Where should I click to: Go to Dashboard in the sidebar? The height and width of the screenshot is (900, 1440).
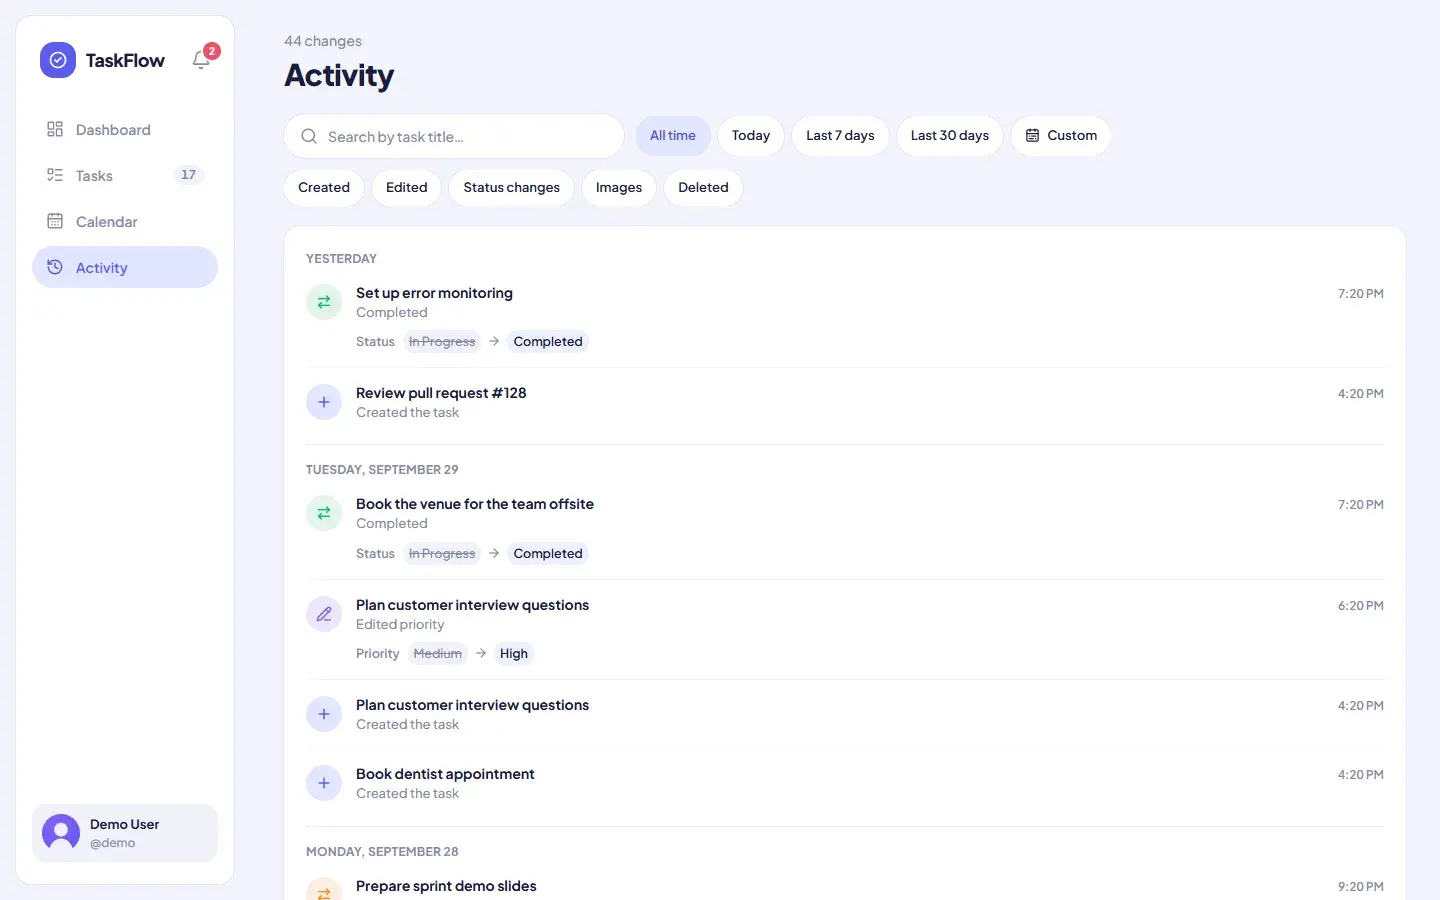(x=125, y=129)
